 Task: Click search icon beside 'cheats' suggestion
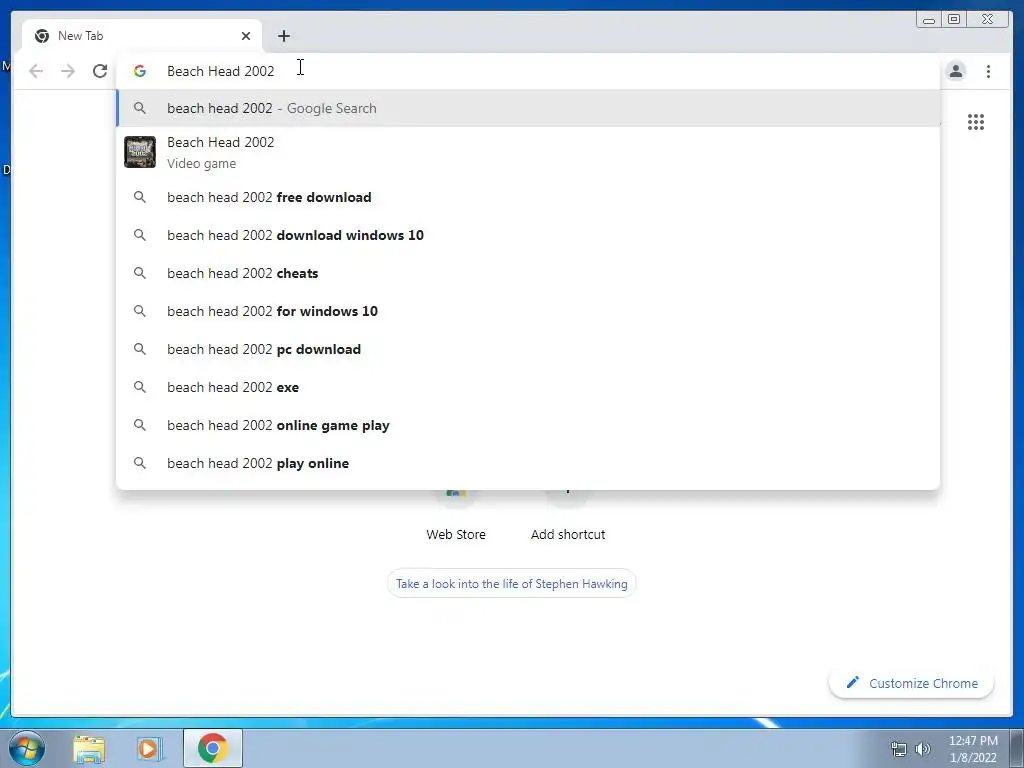pos(140,273)
